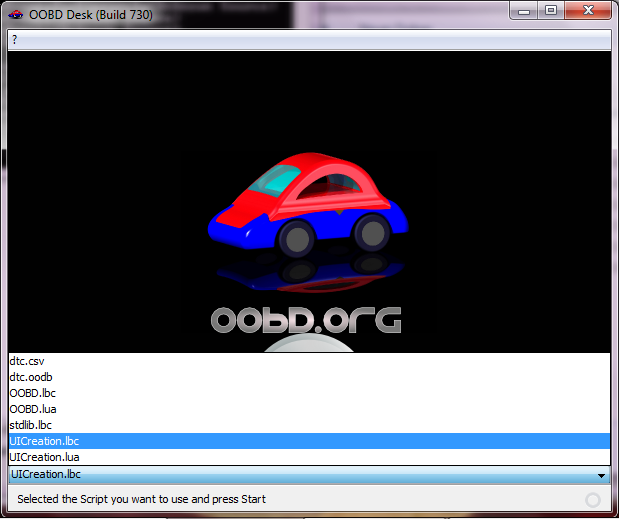This screenshot has width=619, height=519.
Task: Click the circular status indicator in status bar
Action: click(x=593, y=499)
